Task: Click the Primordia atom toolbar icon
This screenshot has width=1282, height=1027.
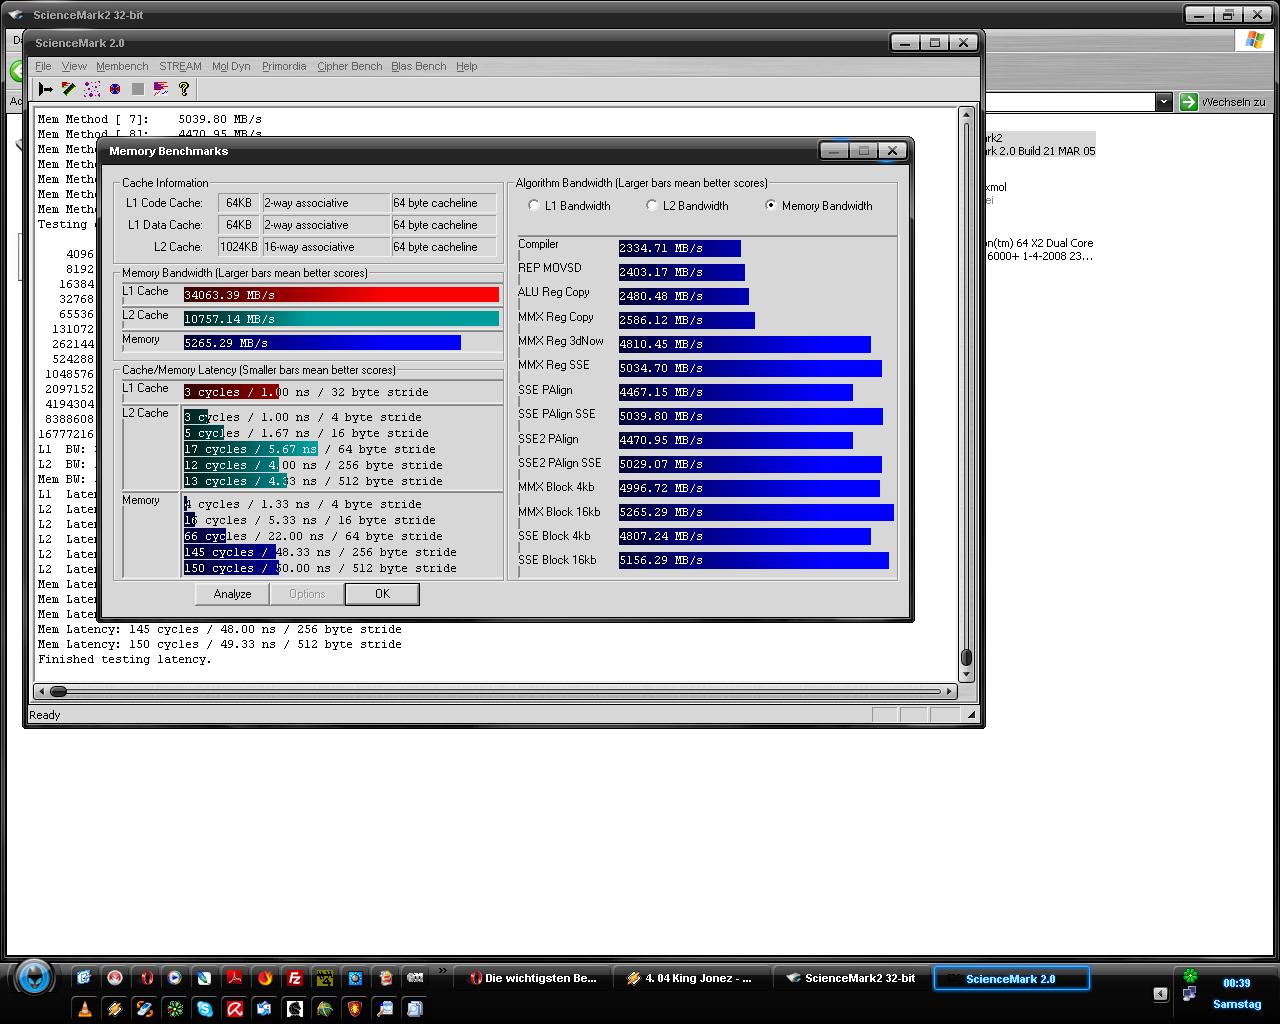Action: 115,89
